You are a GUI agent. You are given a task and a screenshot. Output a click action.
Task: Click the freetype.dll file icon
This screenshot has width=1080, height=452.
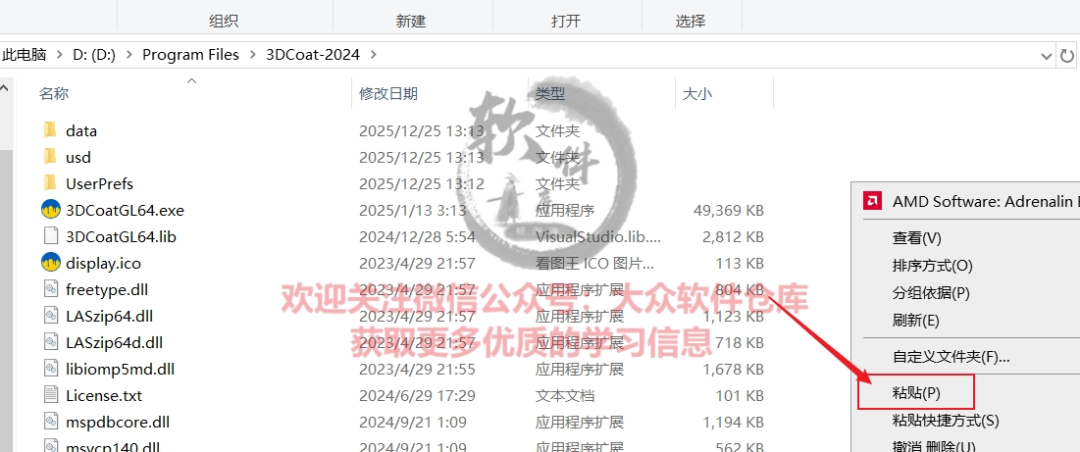(x=50, y=289)
